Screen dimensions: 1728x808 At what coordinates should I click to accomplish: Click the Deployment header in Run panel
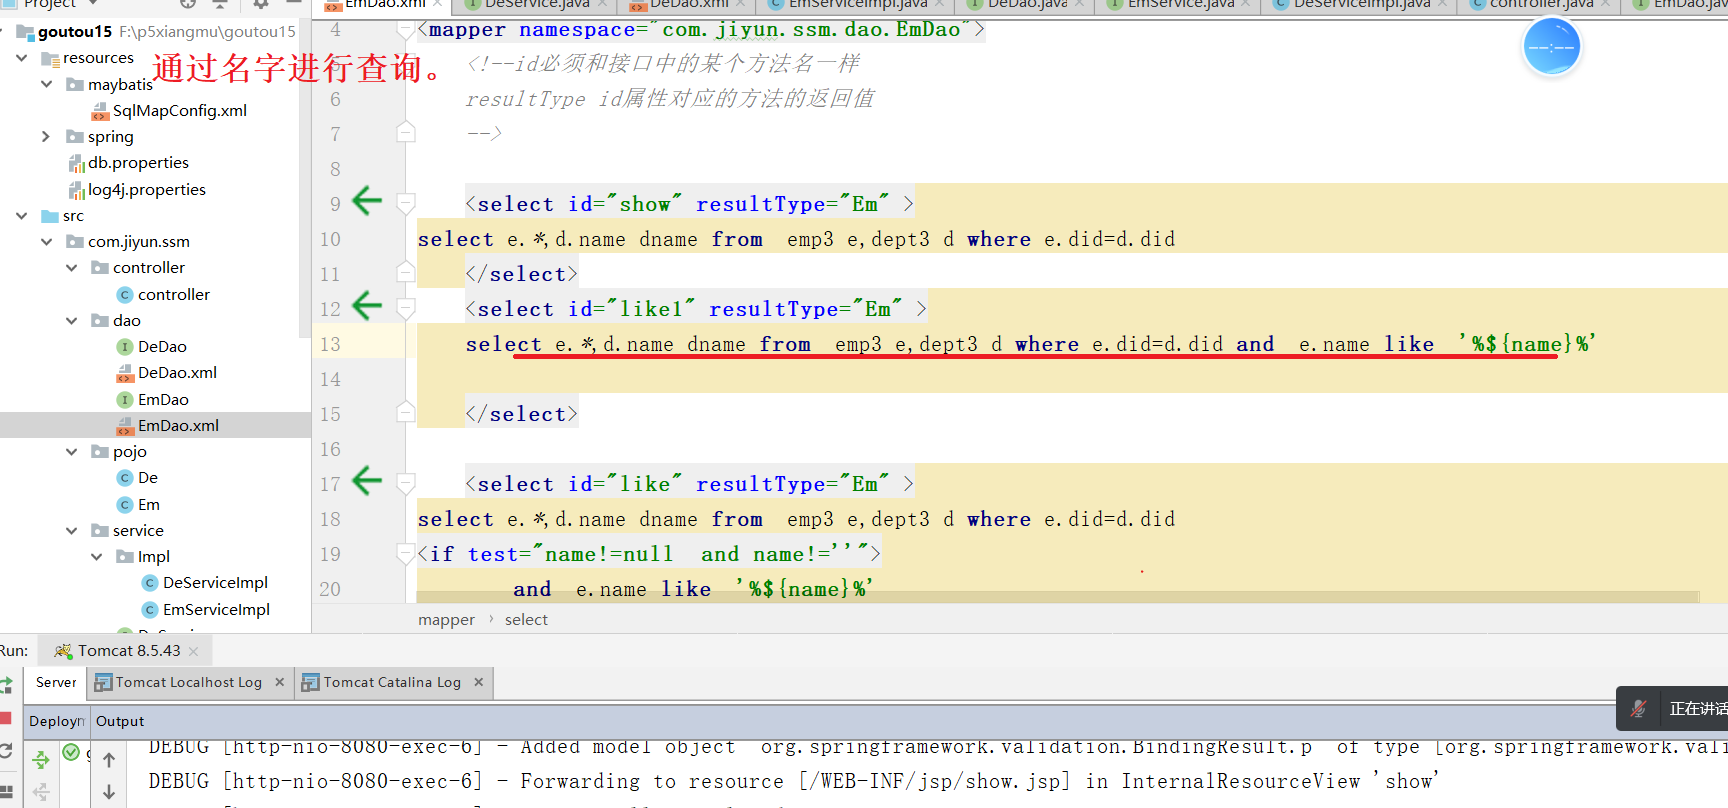click(x=57, y=721)
